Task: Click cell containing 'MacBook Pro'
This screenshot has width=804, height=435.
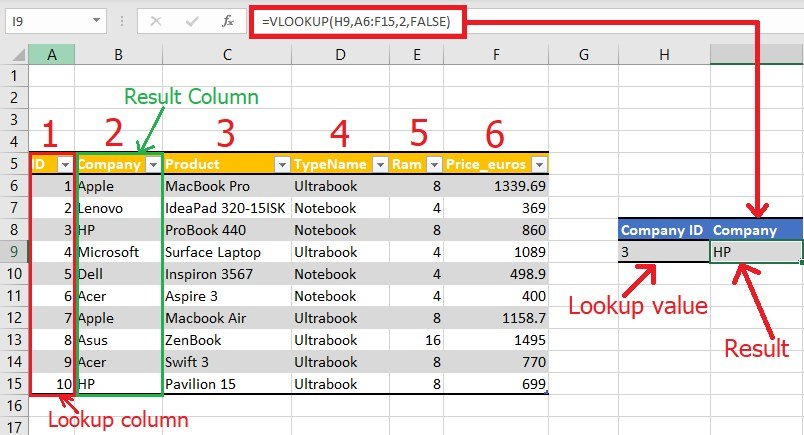Action: tap(227, 186)
